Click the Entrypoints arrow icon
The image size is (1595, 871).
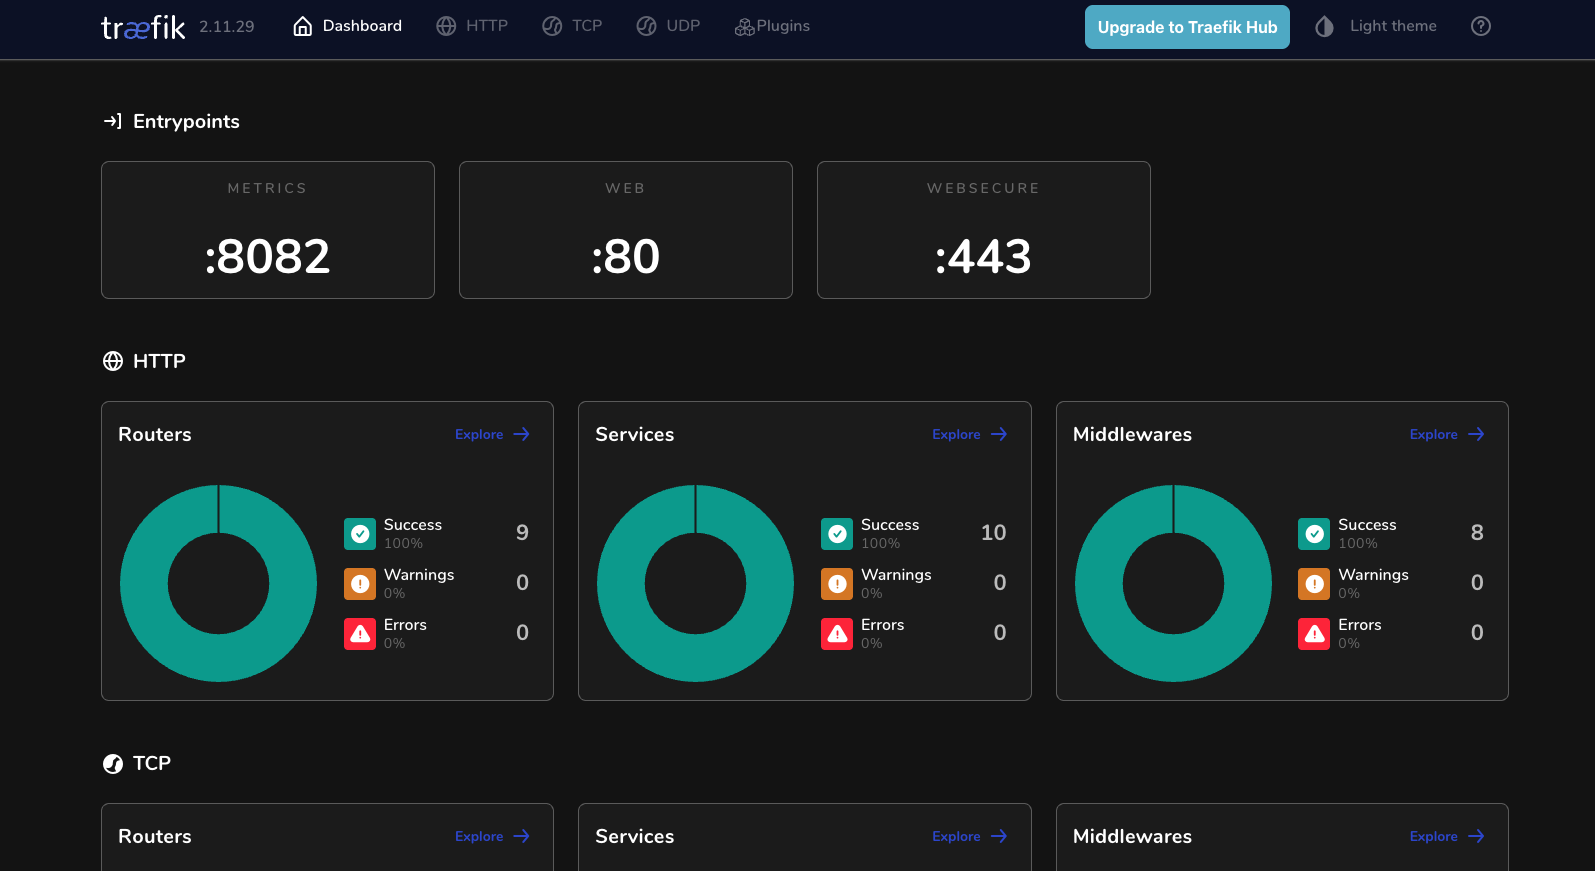coord(113,121)
